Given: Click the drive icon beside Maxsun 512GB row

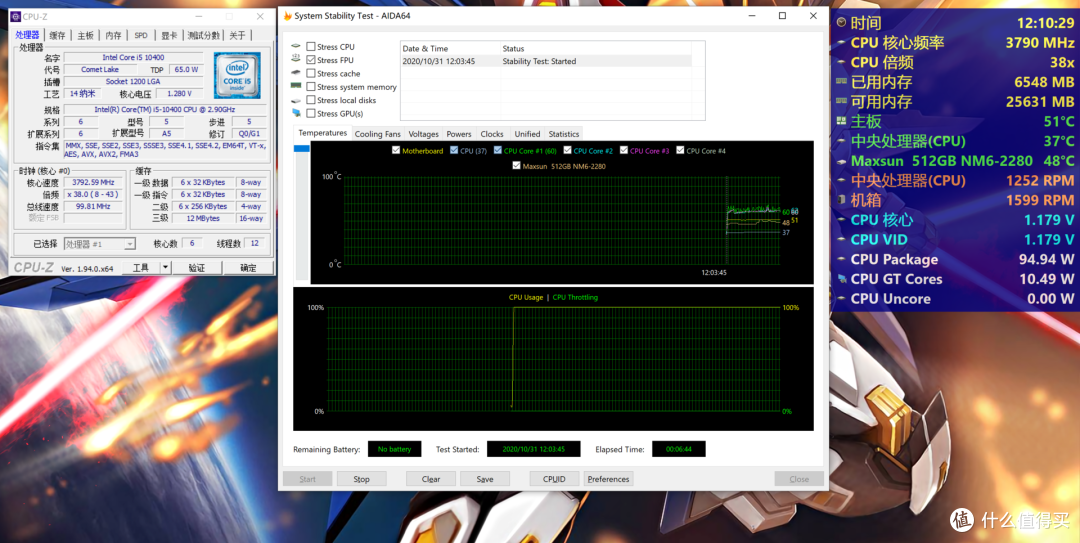Looking at the screenshot, I should coord(841,161).
